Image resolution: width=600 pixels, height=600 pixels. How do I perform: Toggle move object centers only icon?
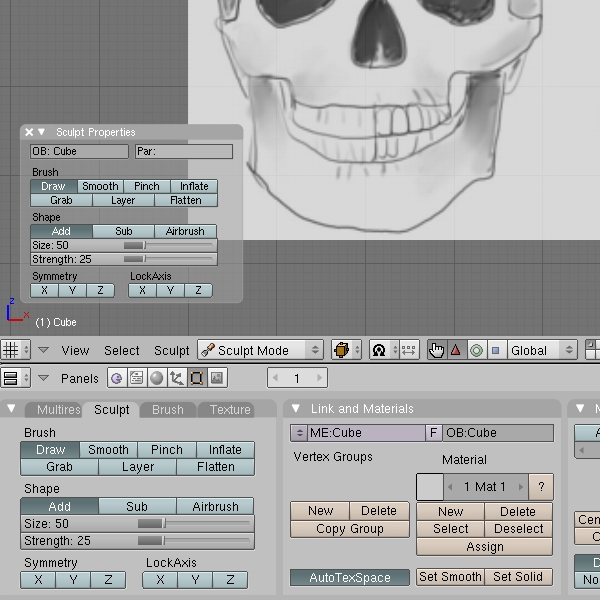click(409, 350)
